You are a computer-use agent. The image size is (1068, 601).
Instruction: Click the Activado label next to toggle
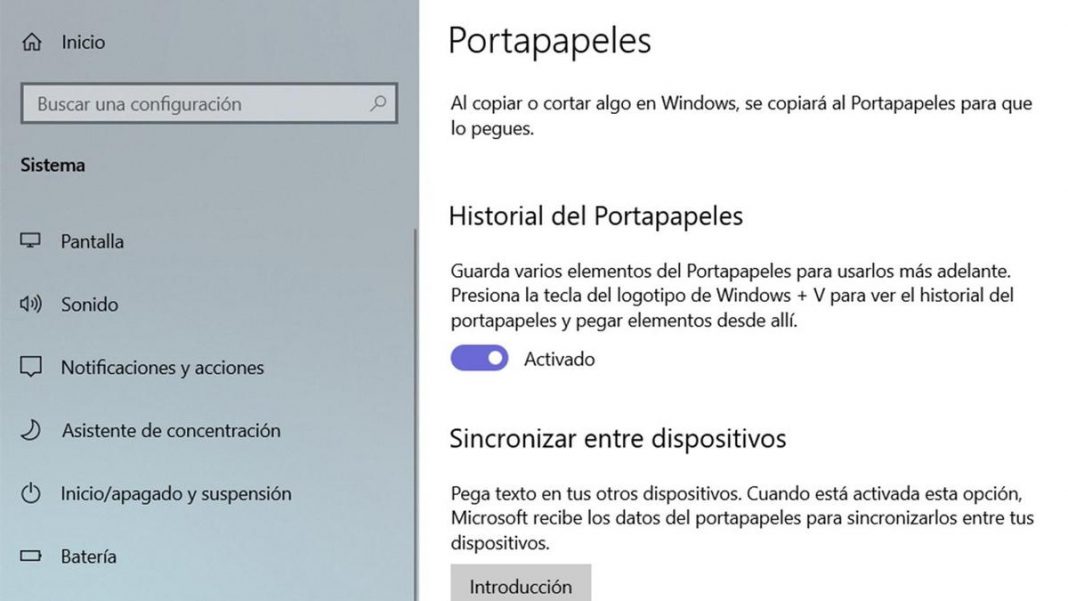[x=559, y=358]
